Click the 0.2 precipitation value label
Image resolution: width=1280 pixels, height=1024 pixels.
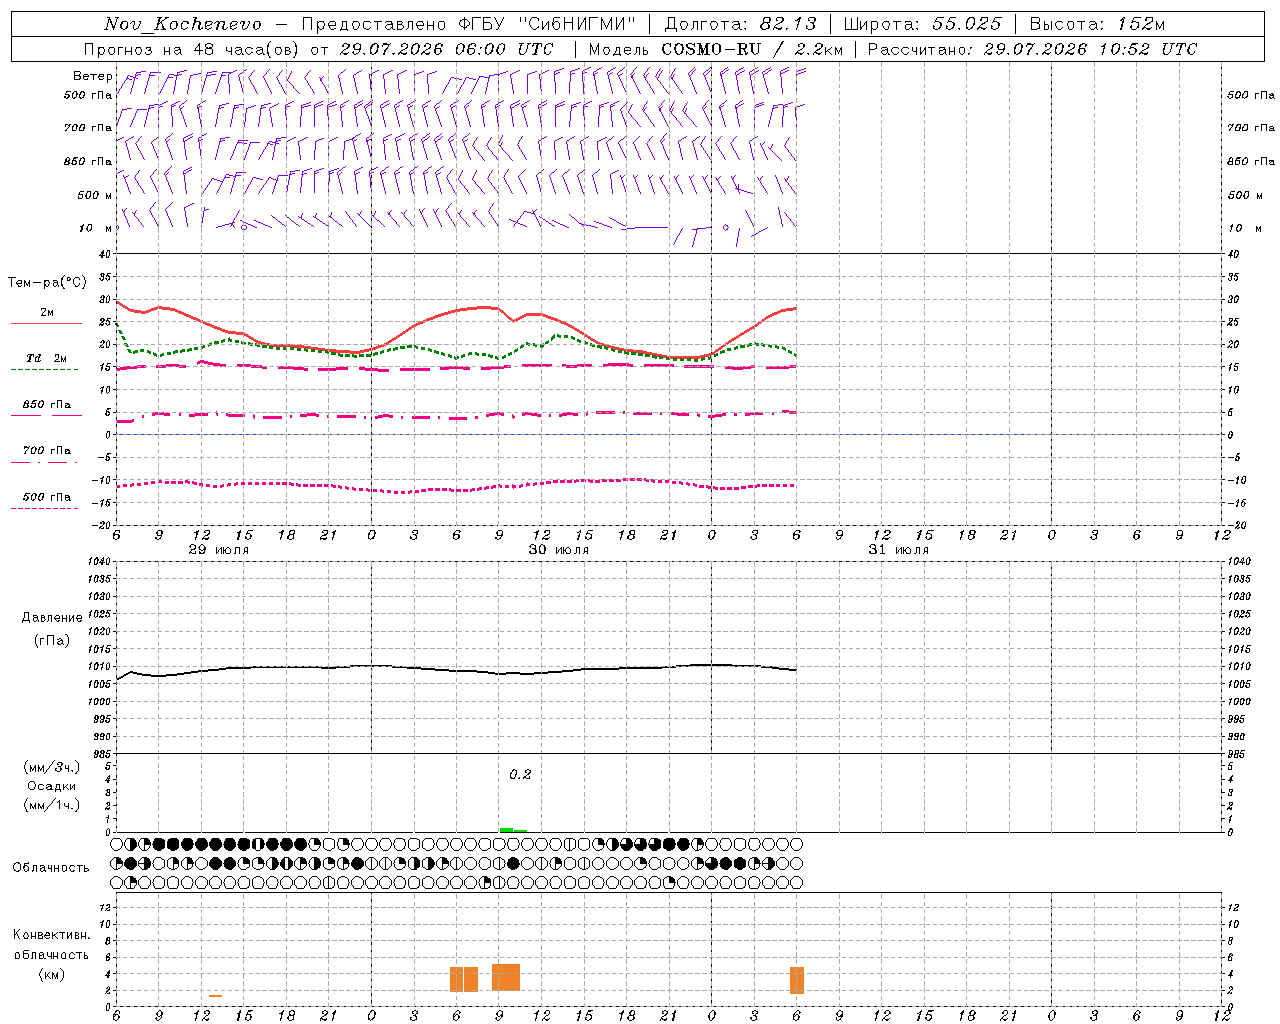(520, 774)
